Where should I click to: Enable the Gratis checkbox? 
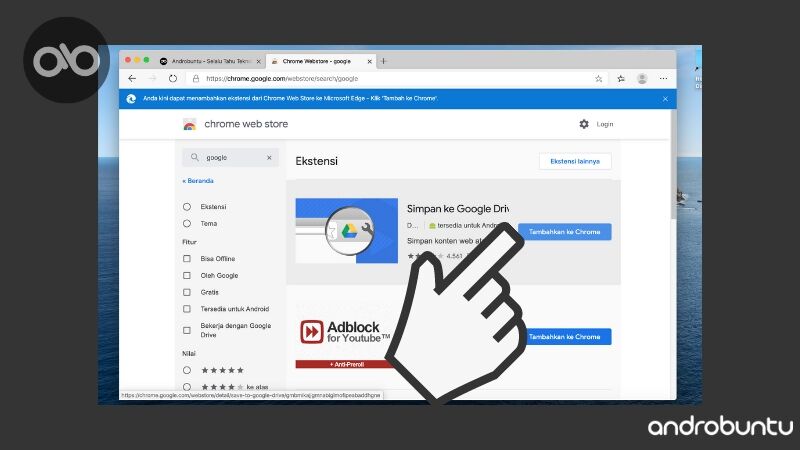click(x=187, y=292)
